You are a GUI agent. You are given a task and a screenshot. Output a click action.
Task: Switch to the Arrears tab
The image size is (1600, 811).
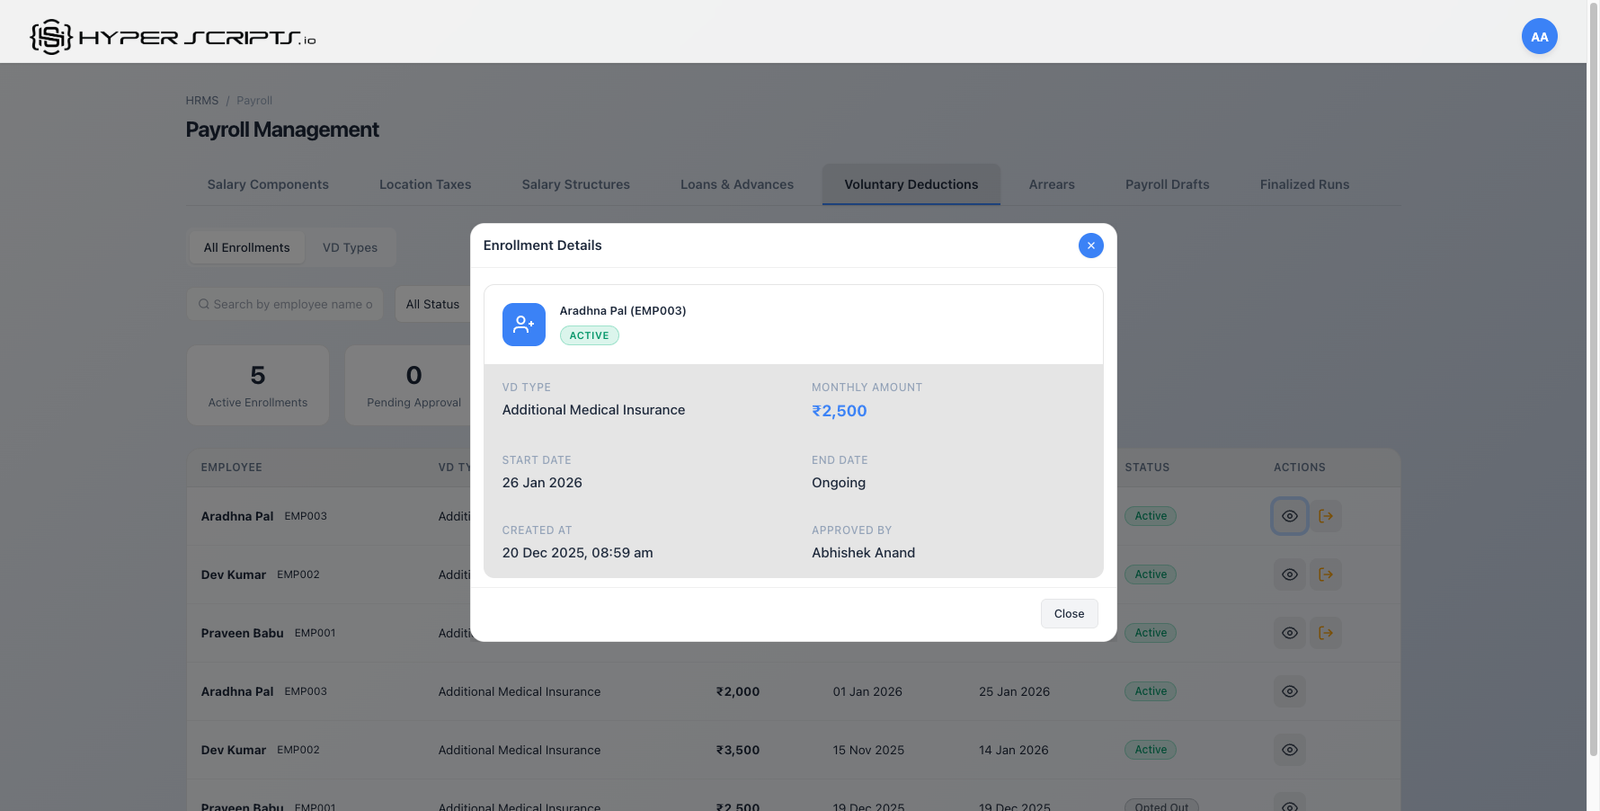click(1052, 185)
